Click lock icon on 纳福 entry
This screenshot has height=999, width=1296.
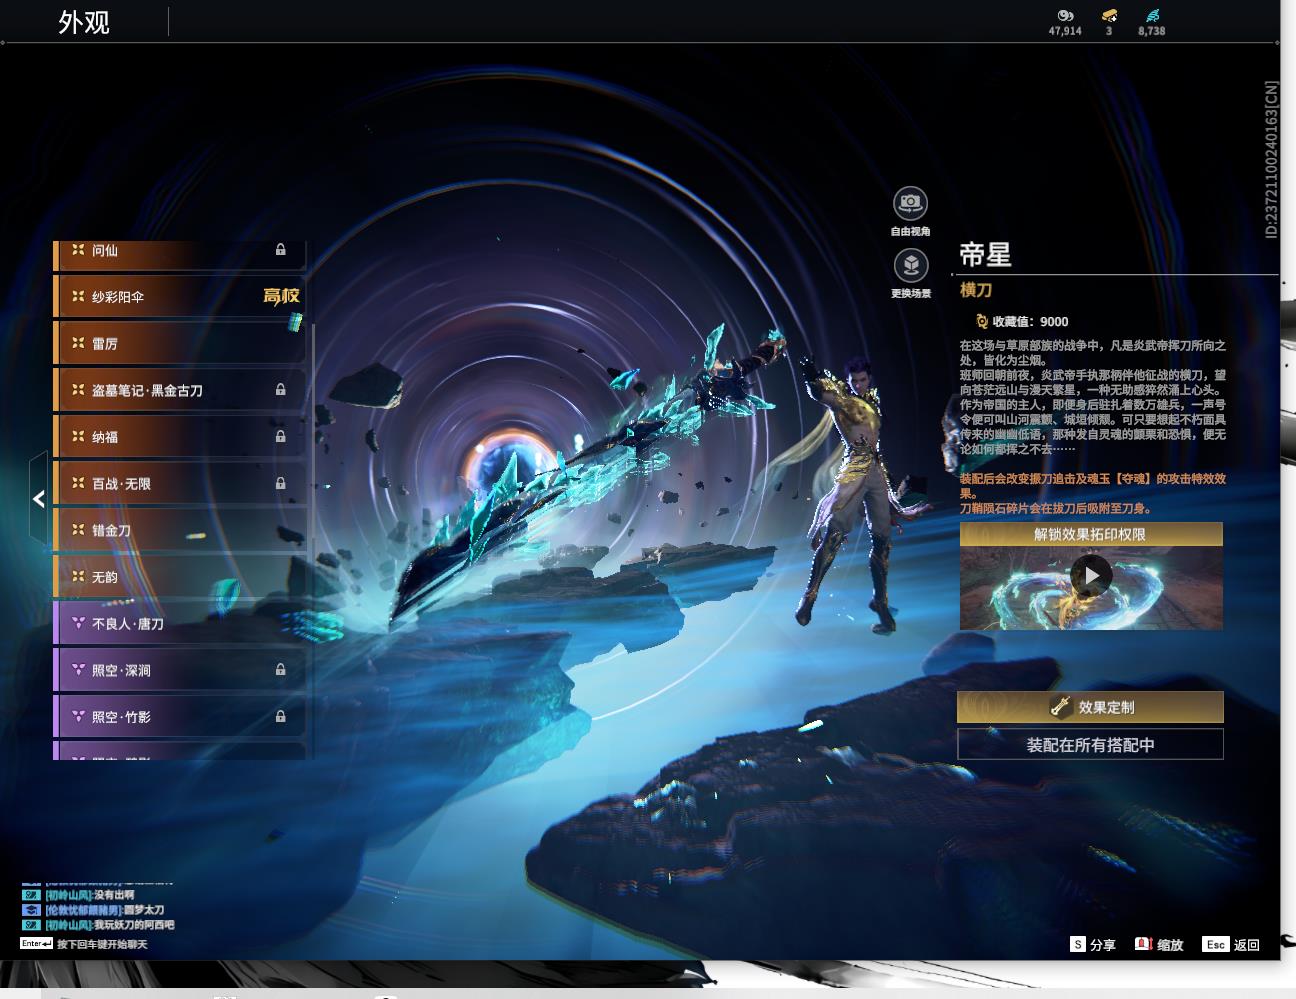click(x=281, y=437)
